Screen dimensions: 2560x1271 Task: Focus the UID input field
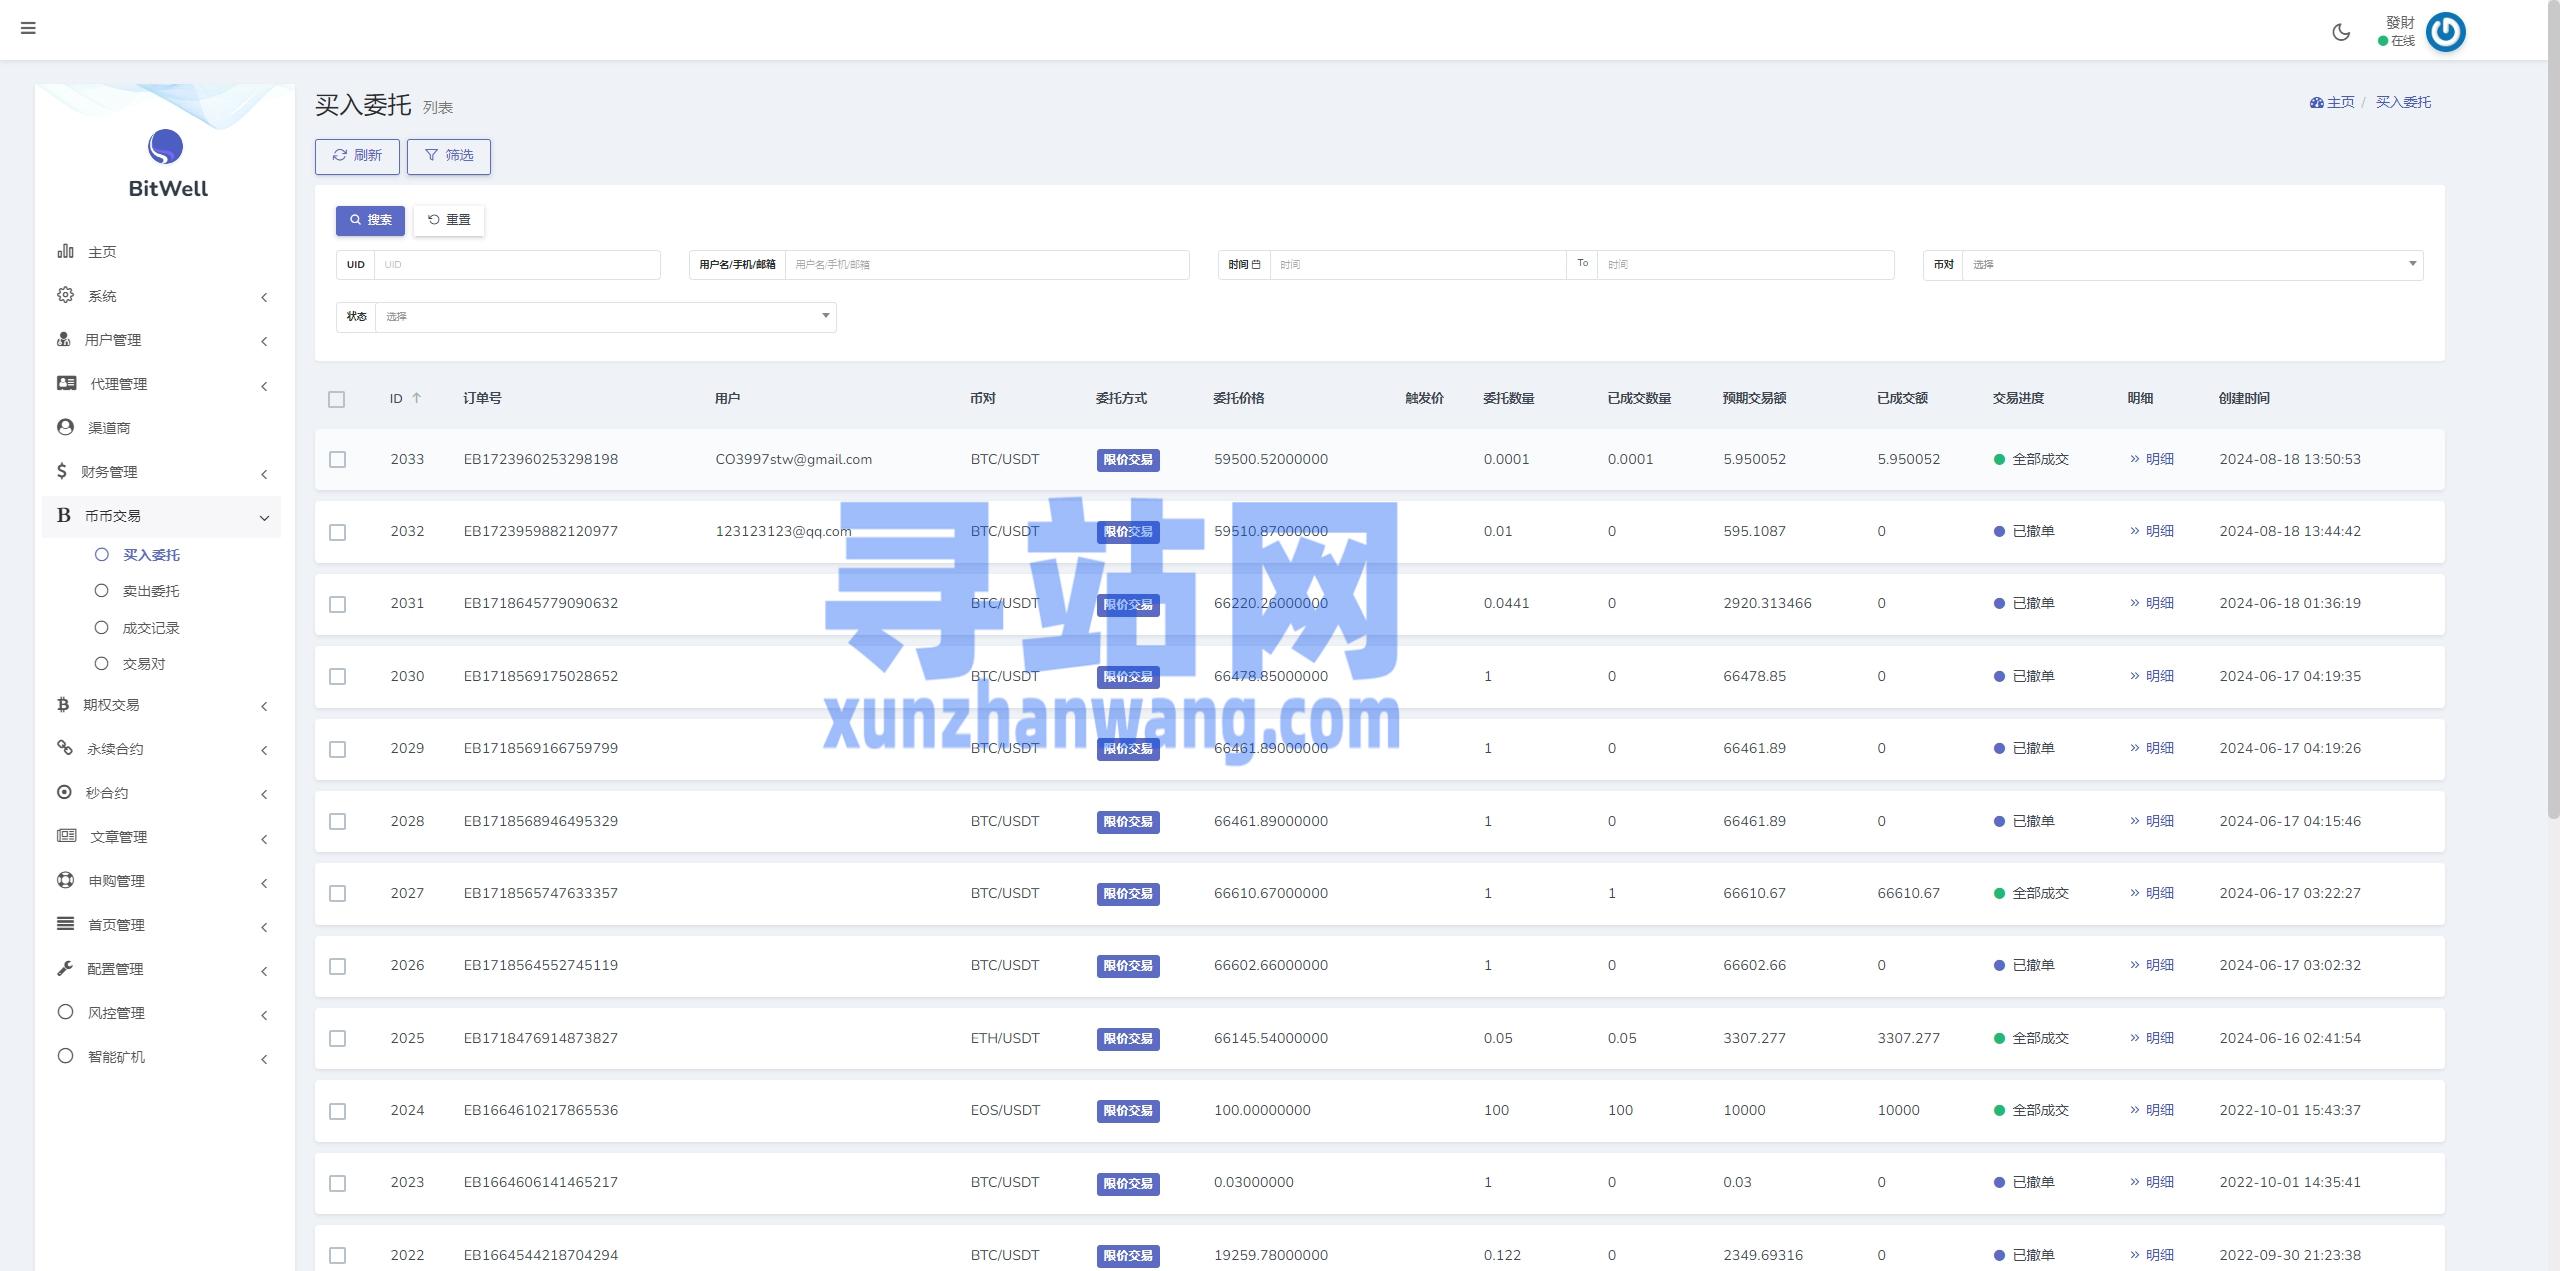click(x=517, y=265)
